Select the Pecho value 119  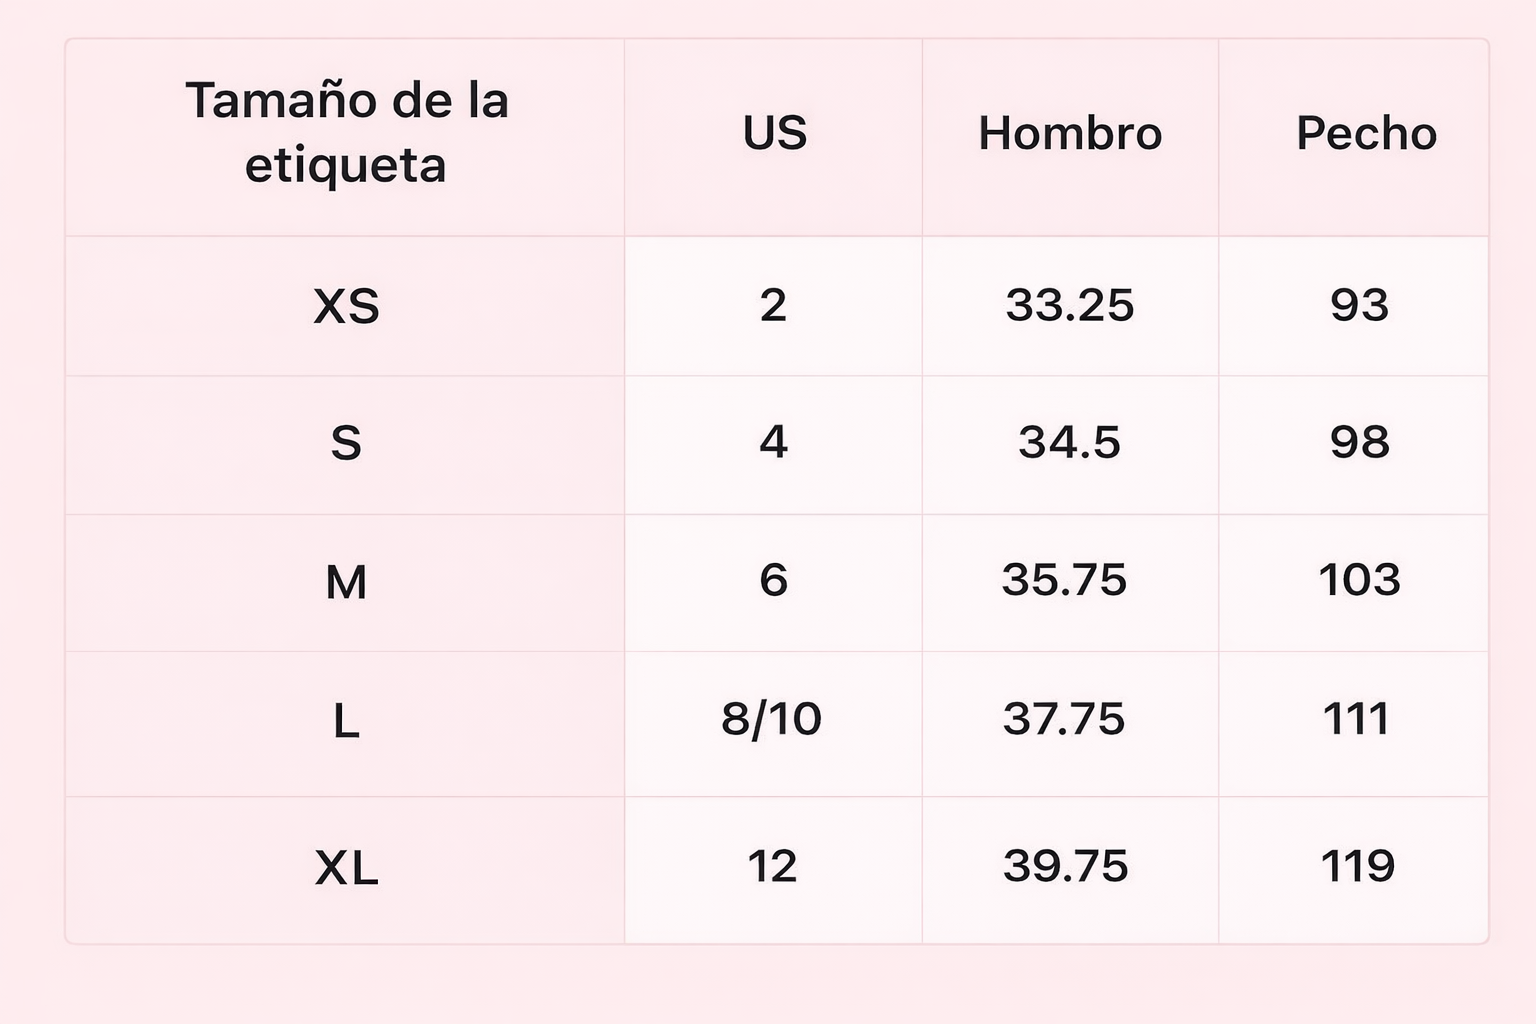[1357, 866]
